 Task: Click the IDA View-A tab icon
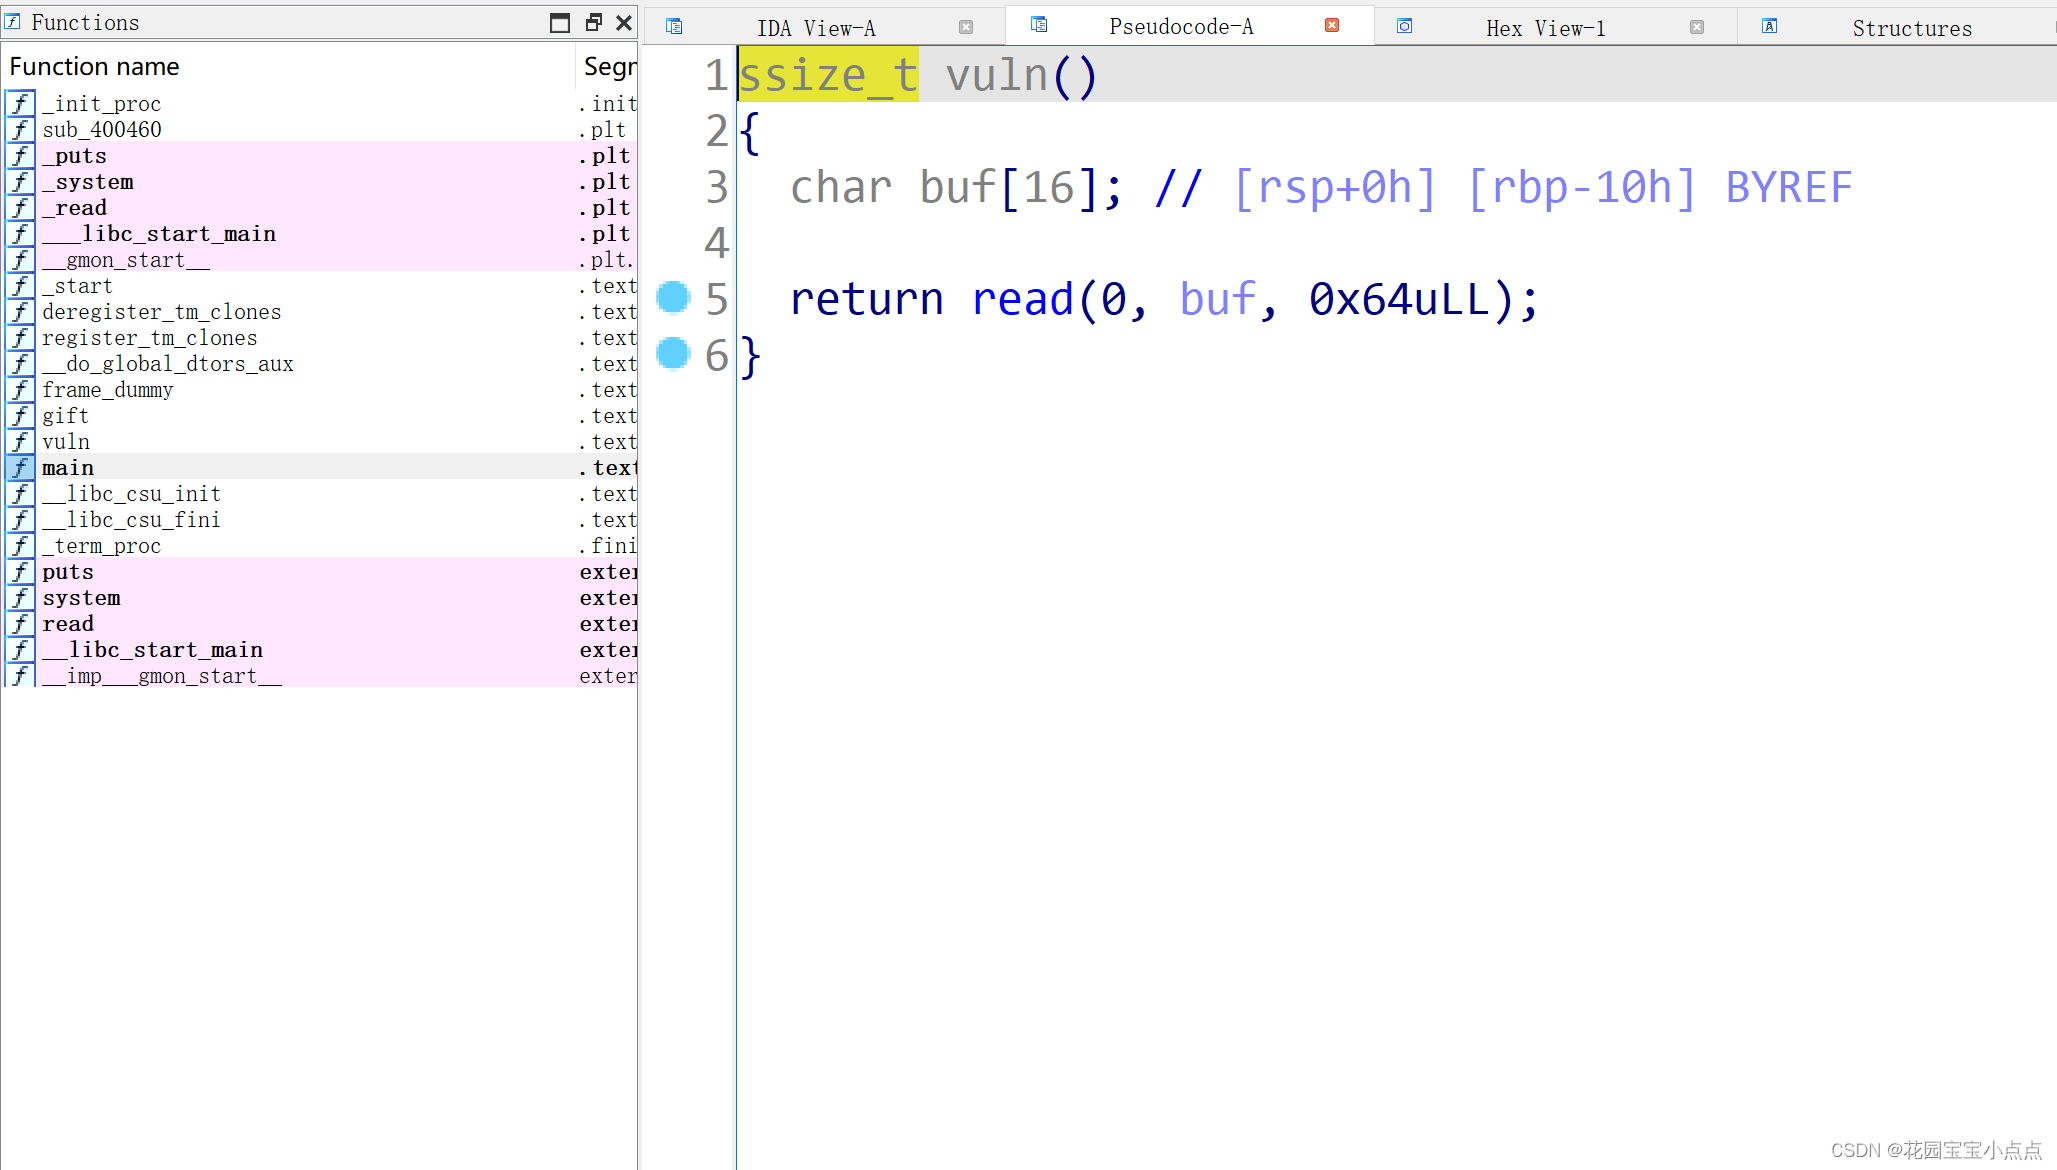click(x=674, y=27)
